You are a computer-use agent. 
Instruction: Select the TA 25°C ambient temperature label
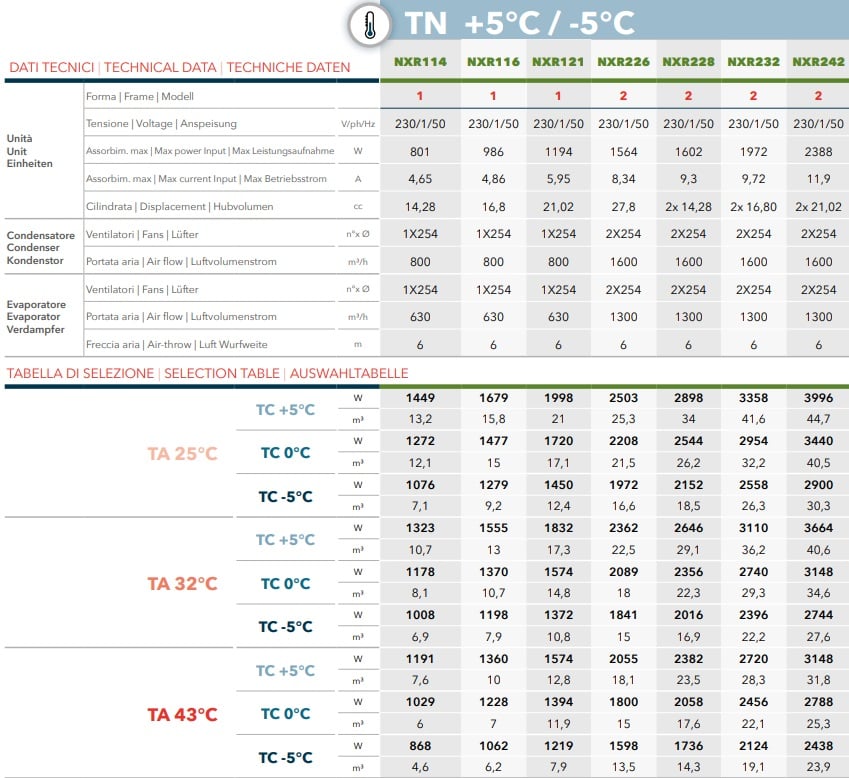(x=182, y=453)
